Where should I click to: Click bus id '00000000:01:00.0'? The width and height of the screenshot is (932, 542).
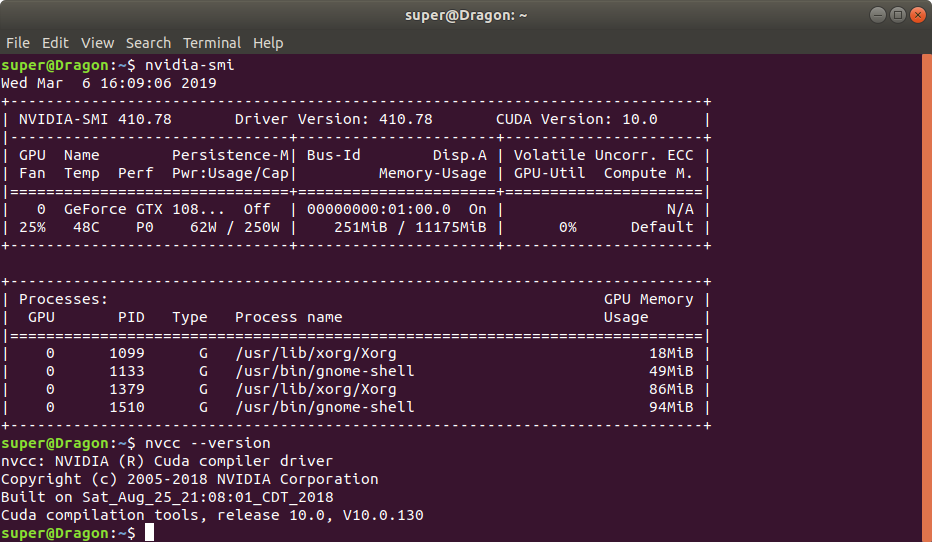[x=379, y=209]
